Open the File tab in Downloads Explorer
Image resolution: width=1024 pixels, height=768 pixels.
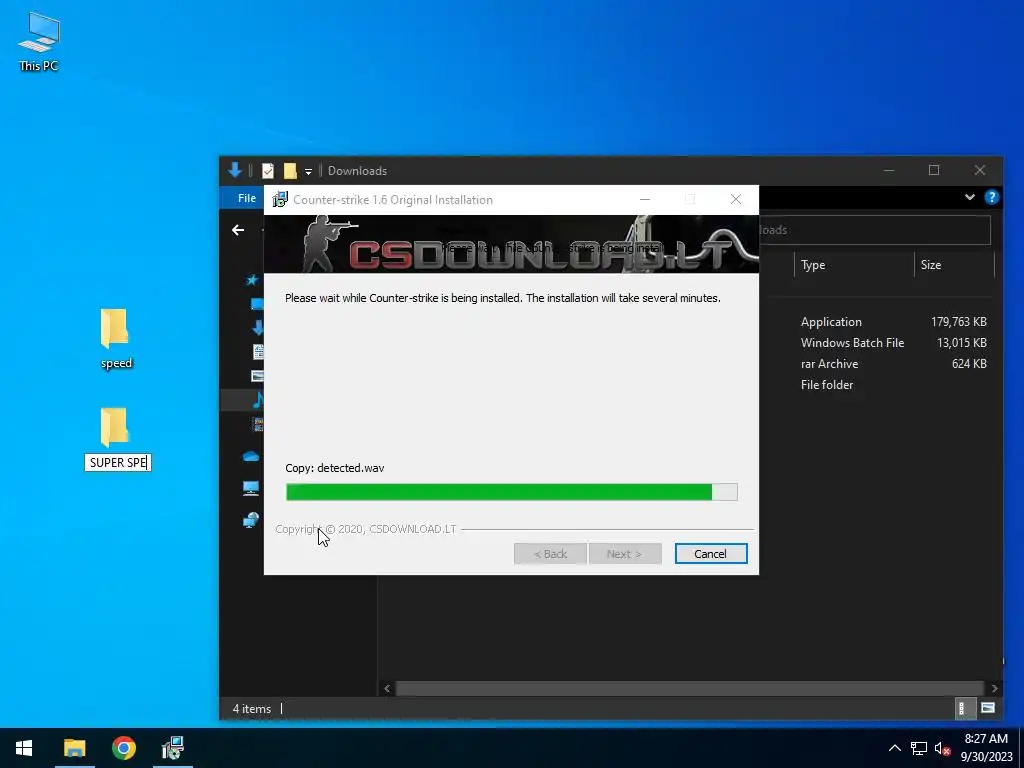[247, 198]
